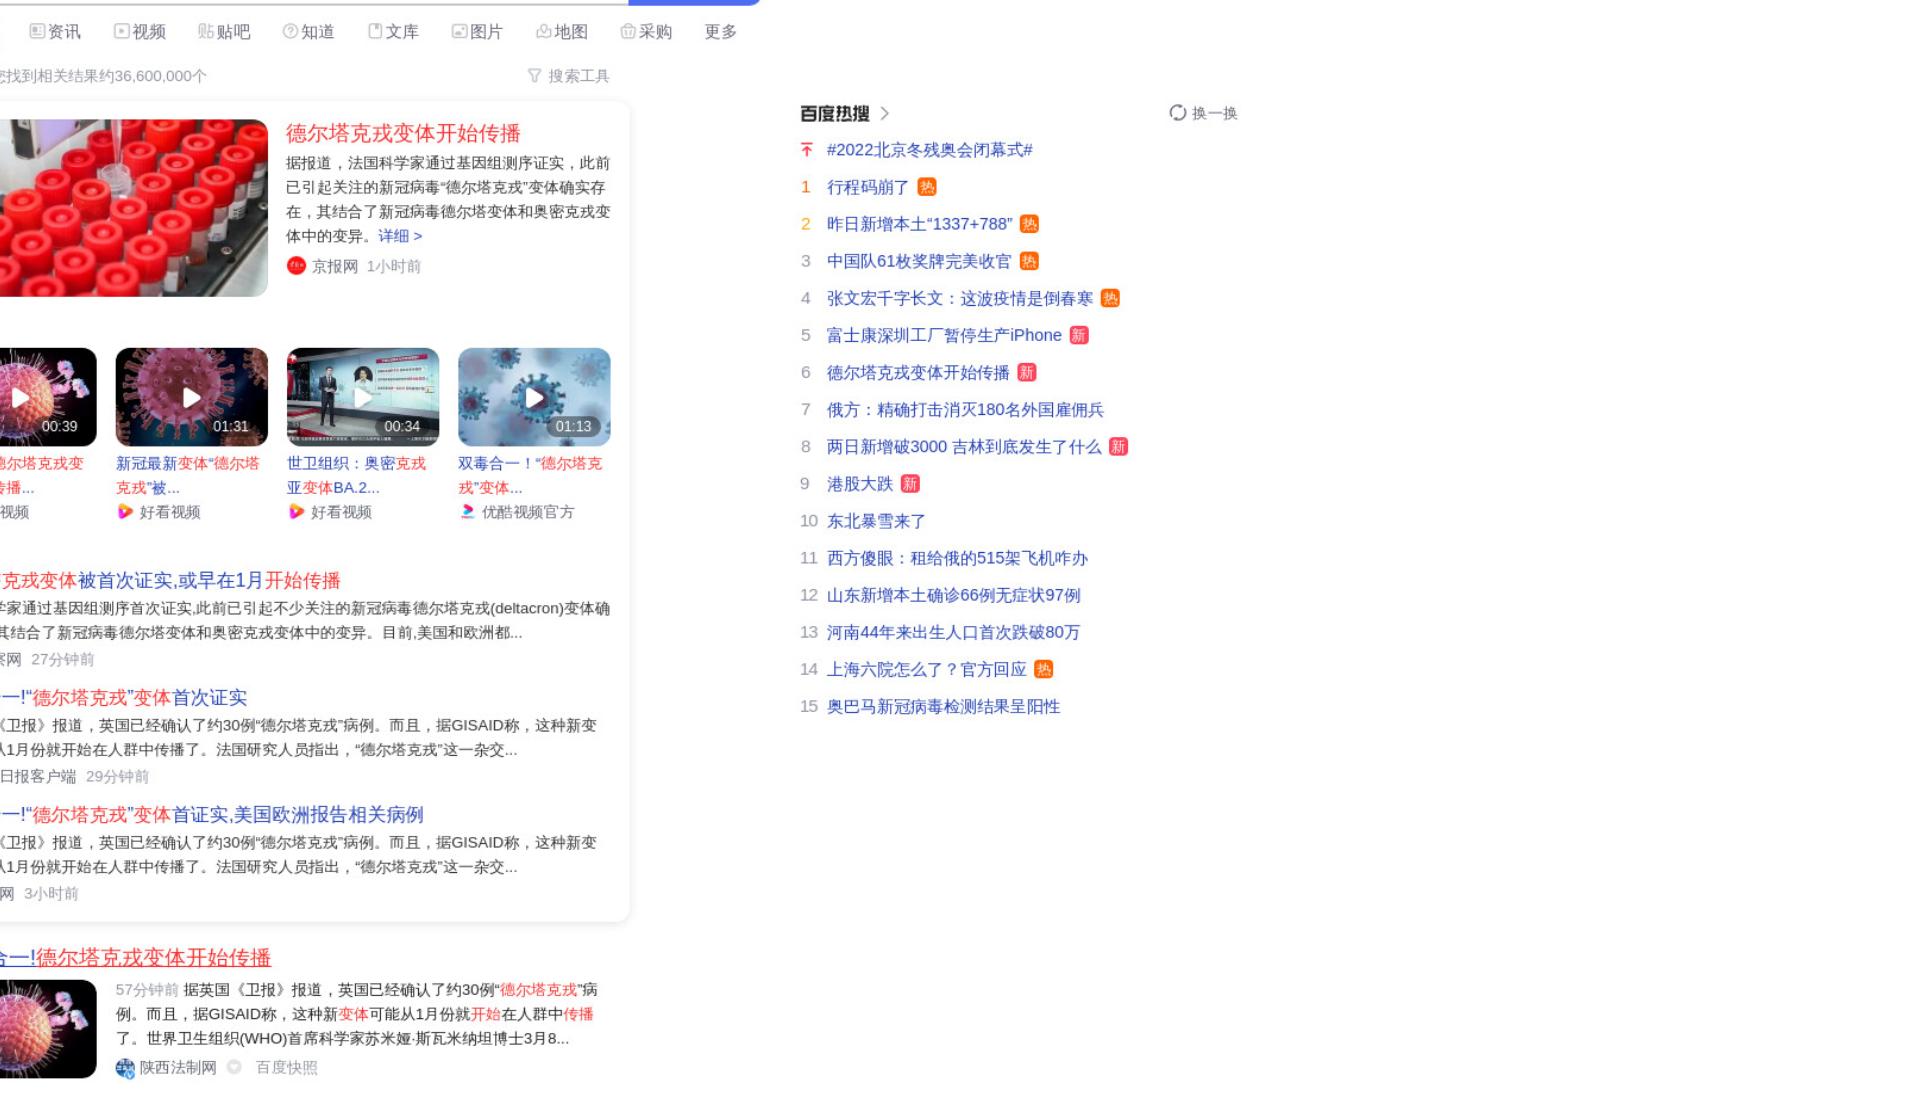Open hot search item 6 德尔塔克戎变体开始传播
This screenshot has height=1097, width=1920.
[918, 372]
